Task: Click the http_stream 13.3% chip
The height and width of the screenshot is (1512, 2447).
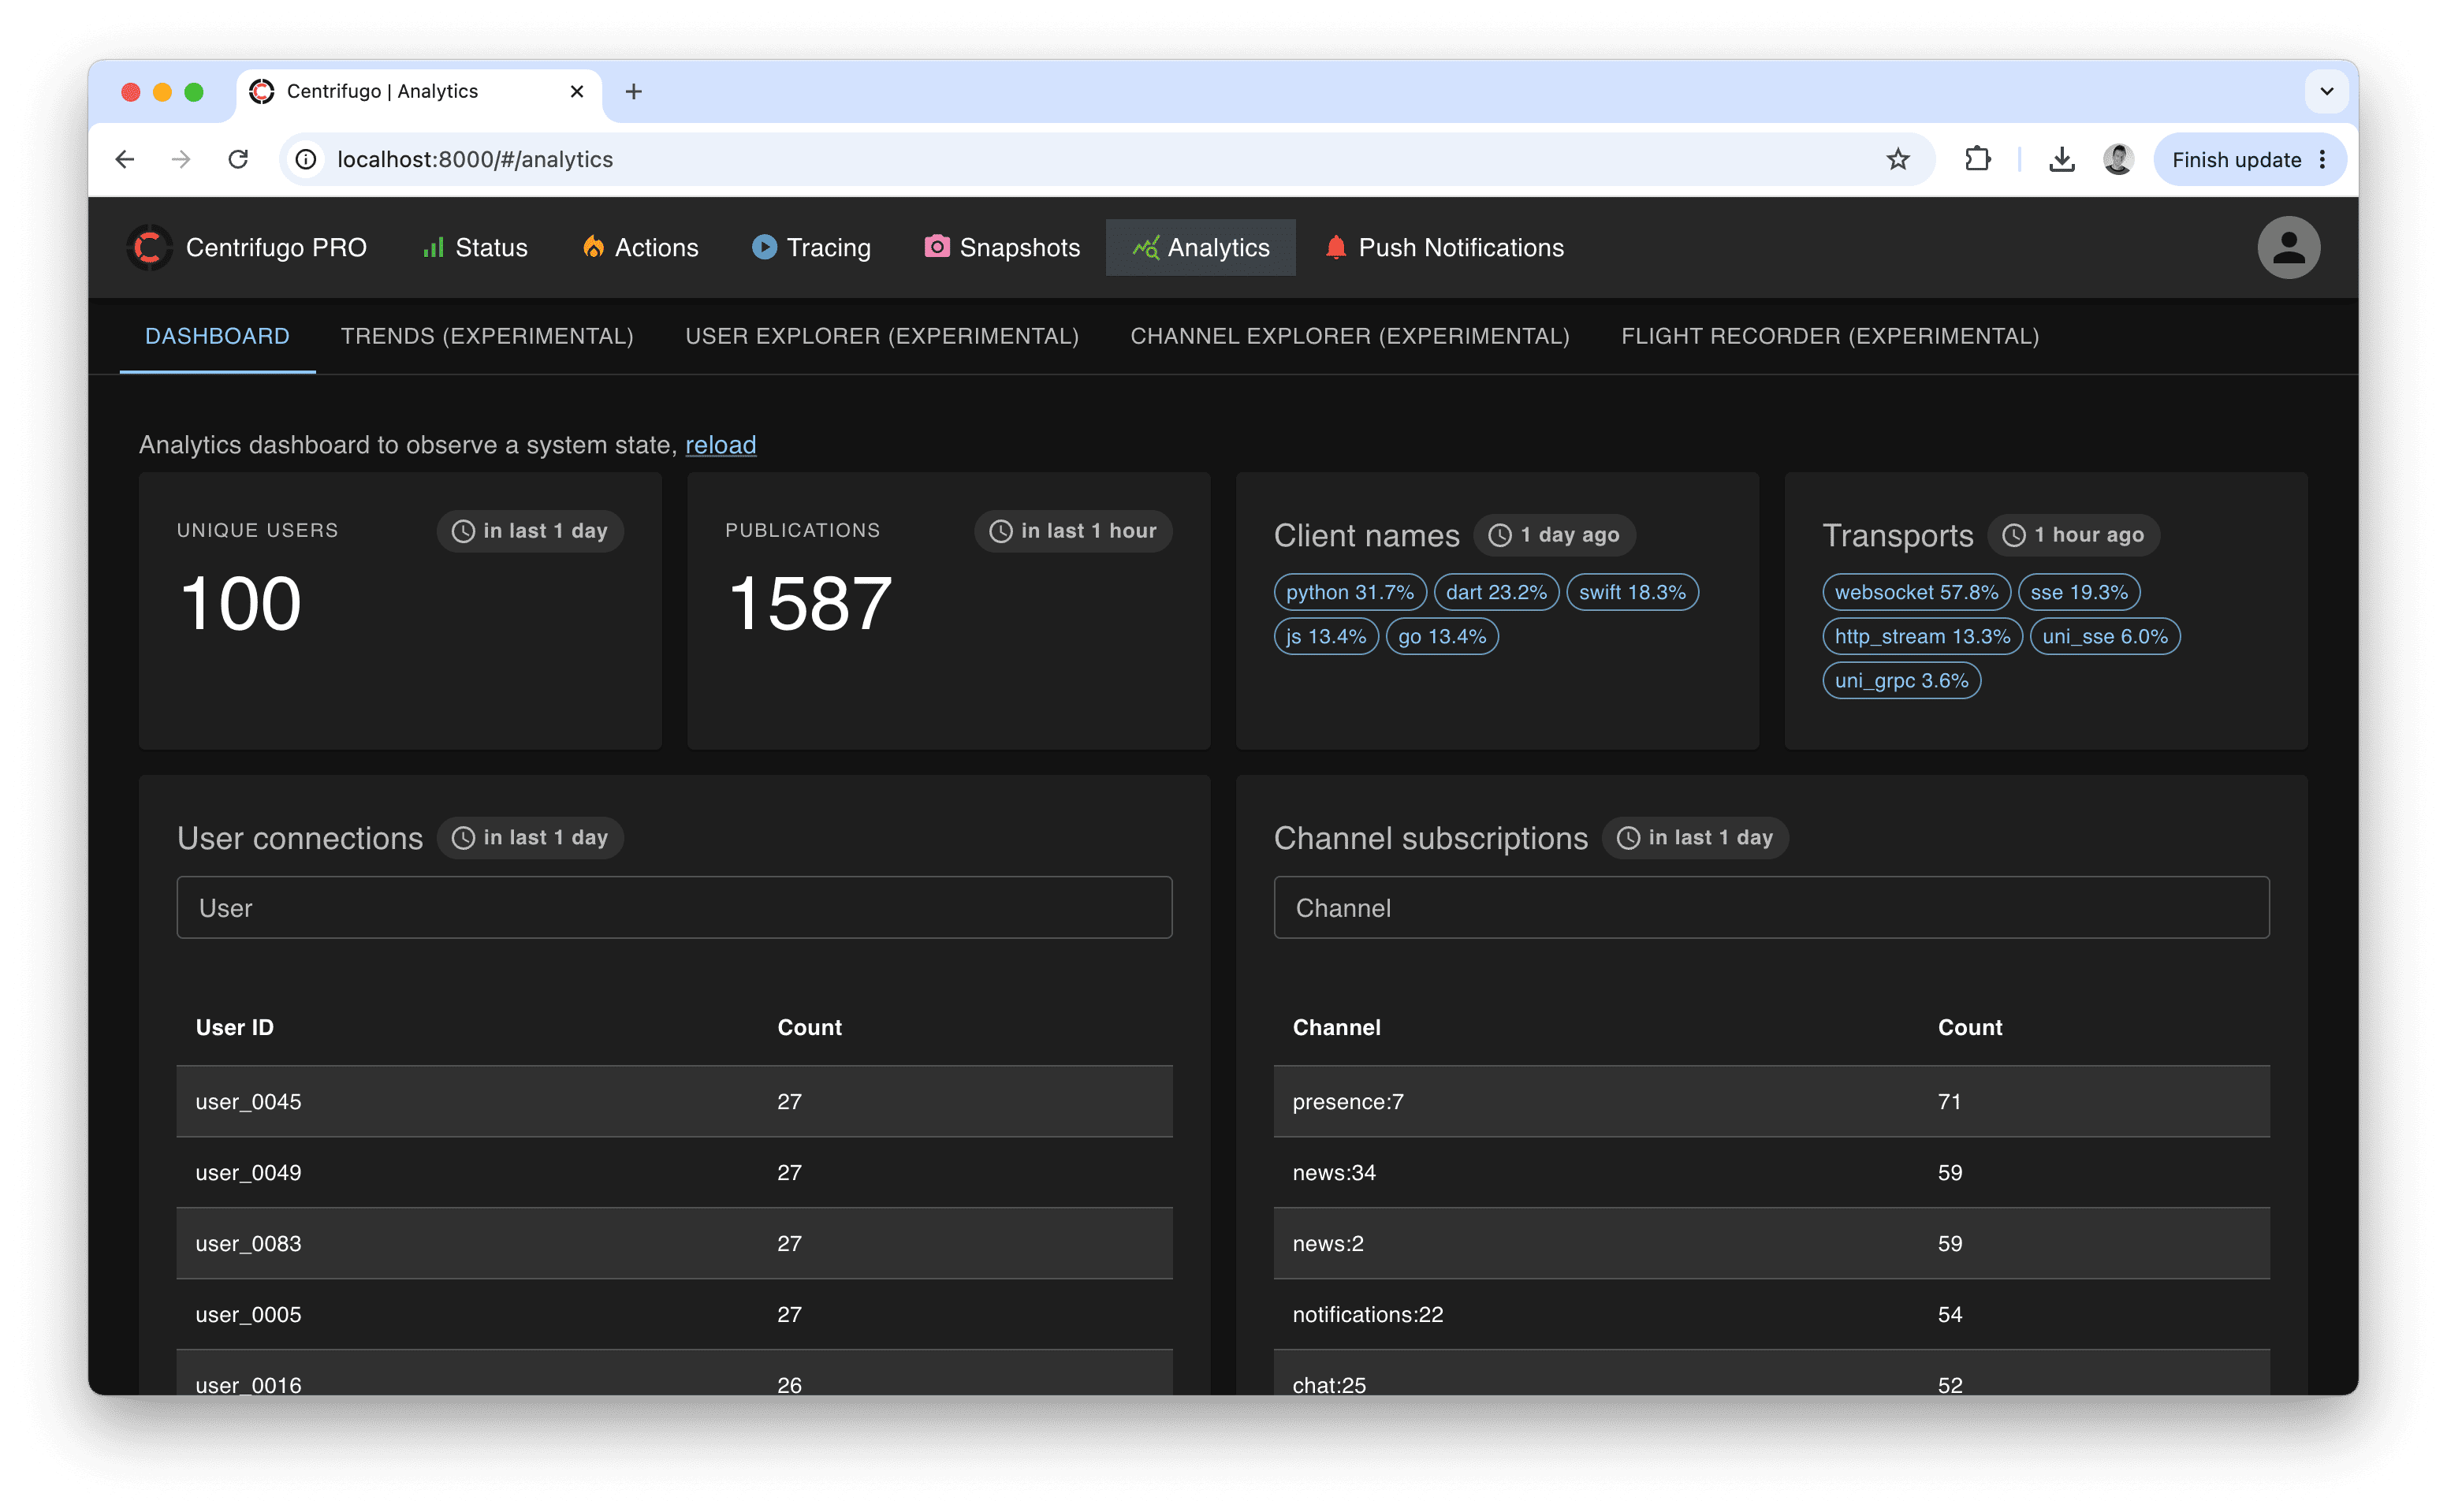Action: tap(1922, 636)
